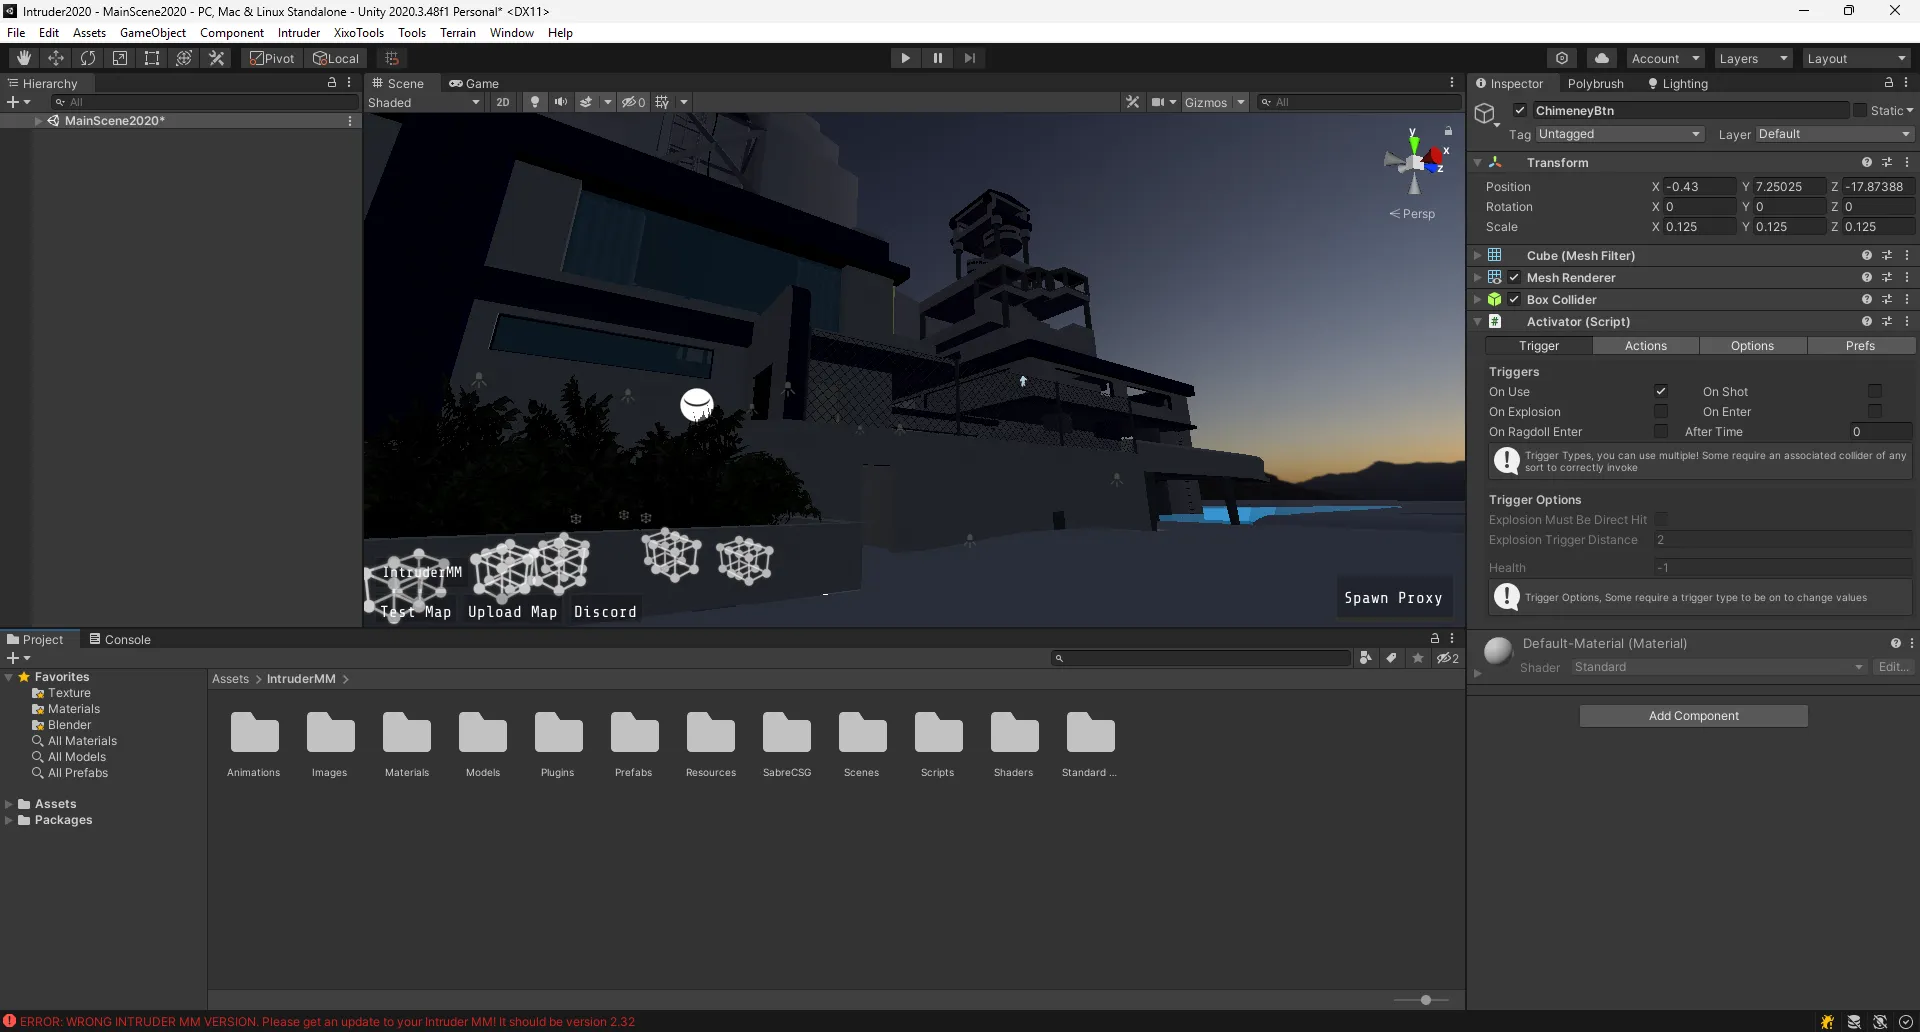Mute the console? No — open the Gizmos dropdown icon
Image resolution: width=1920 pixels, height=1032 pixels.
(x=1240, y=102)
